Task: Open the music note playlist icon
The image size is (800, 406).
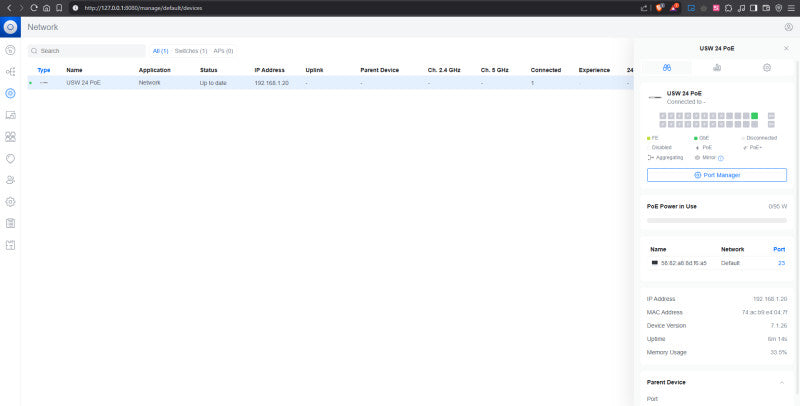Action: tap(741, 8)
